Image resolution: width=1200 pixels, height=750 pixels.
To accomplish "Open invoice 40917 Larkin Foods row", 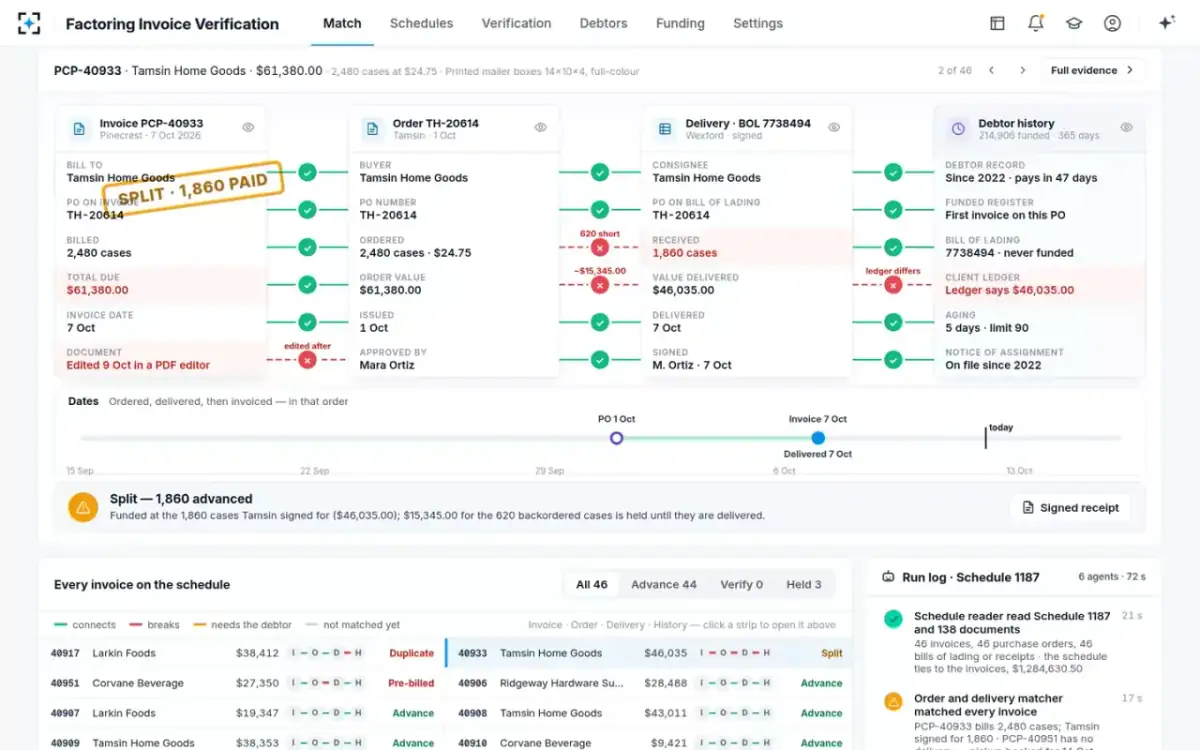I will click(x=242, y=653).
